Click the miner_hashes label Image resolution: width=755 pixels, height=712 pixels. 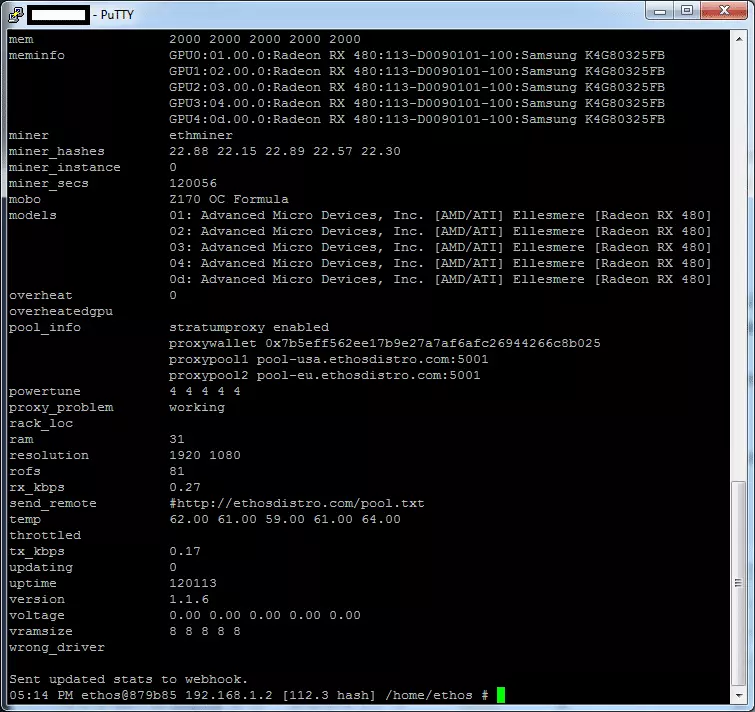click(x=56, y=151)
